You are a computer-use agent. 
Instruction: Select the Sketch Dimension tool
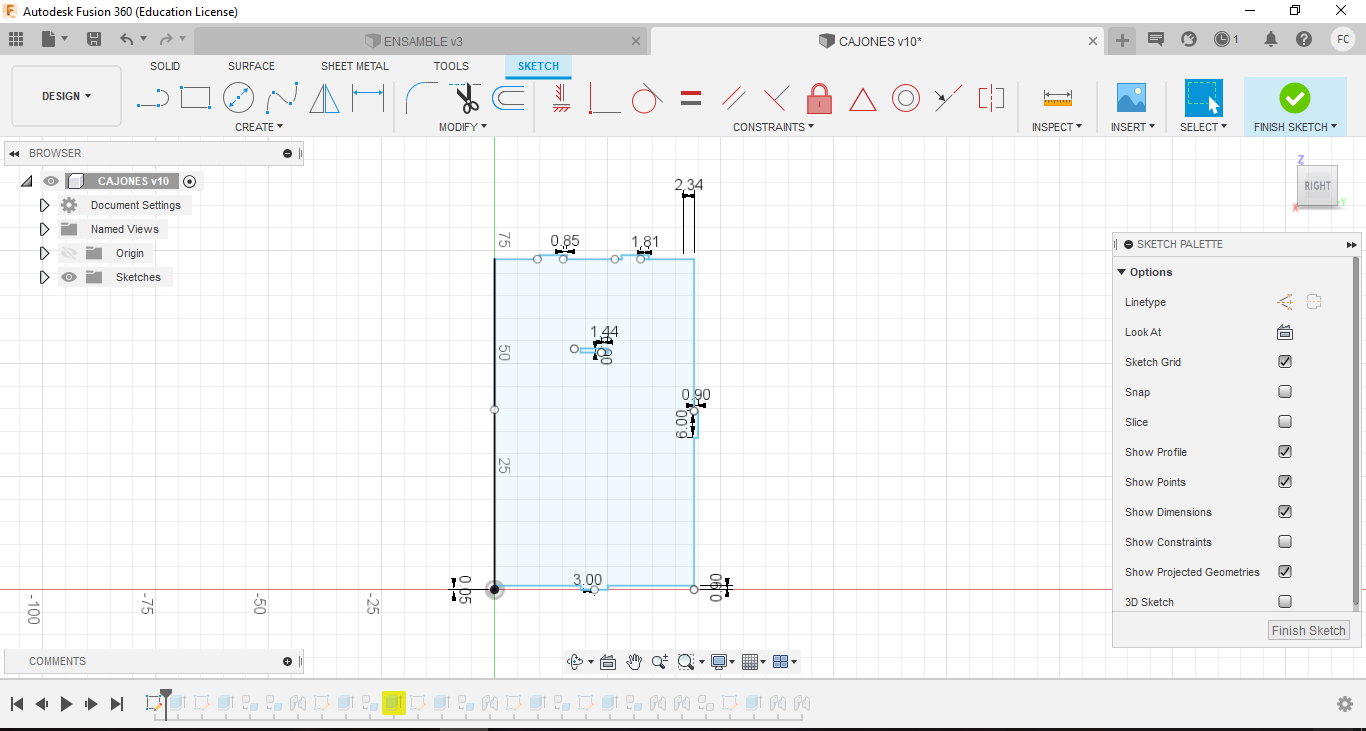pos(368,98)
